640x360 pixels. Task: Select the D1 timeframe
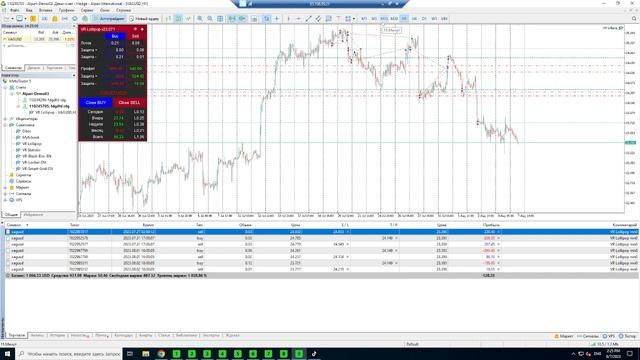point(424,18)
